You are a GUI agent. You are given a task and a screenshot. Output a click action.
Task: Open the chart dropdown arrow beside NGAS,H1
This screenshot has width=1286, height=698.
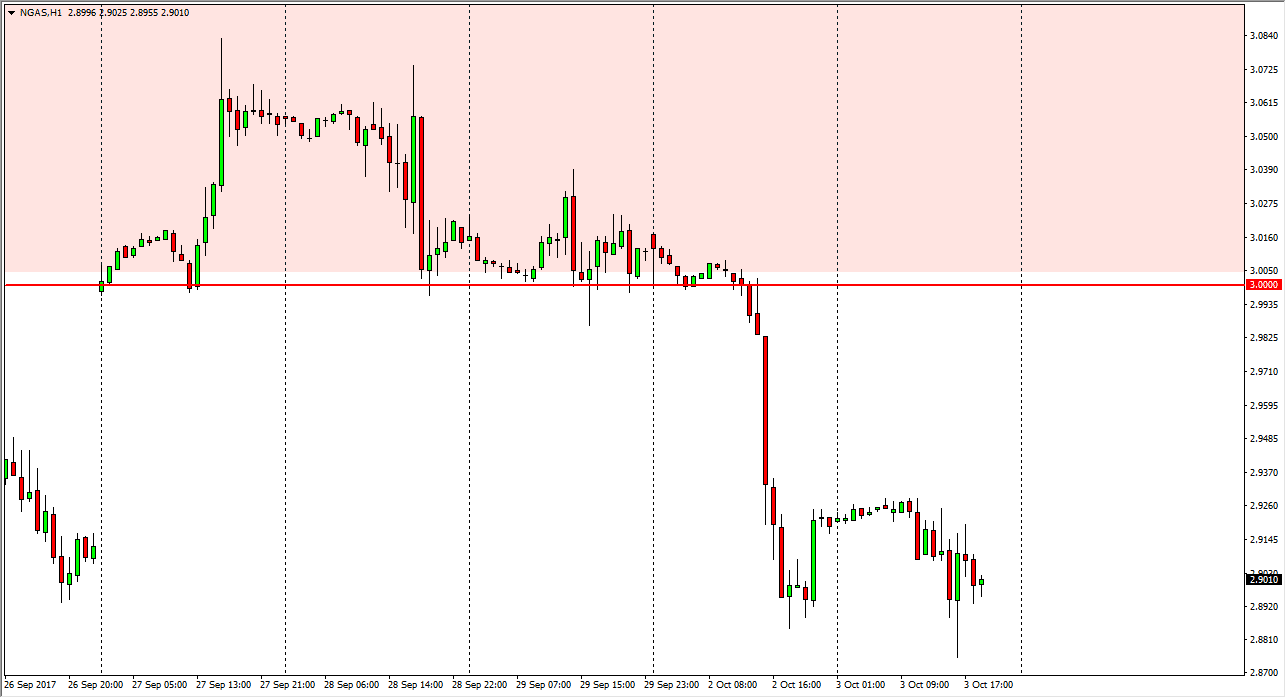(x=11, y=13)
